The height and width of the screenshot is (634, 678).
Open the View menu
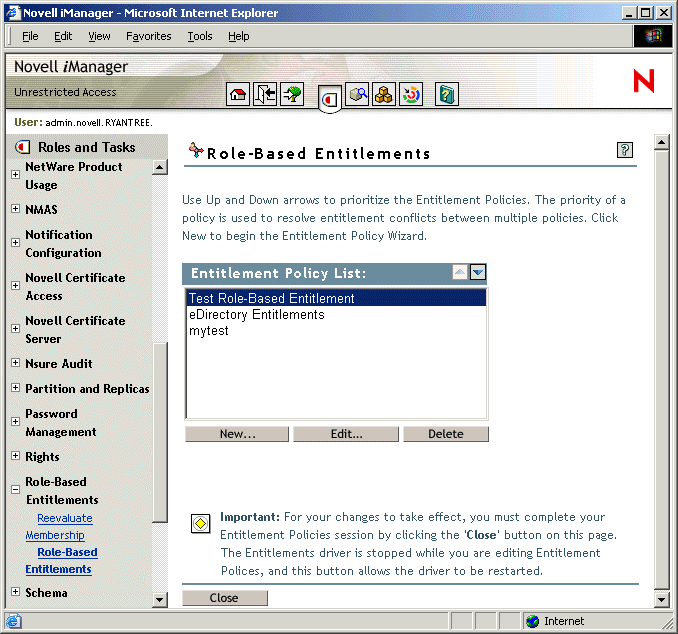point(99,36)
